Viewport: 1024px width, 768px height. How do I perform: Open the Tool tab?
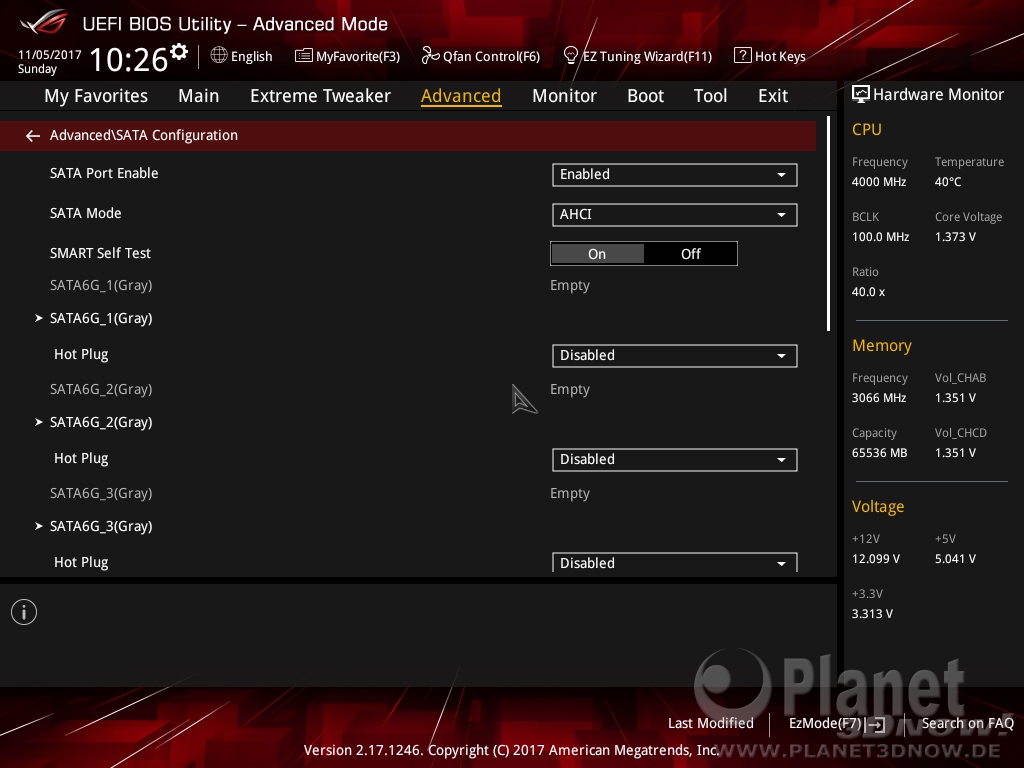point(710,96)
